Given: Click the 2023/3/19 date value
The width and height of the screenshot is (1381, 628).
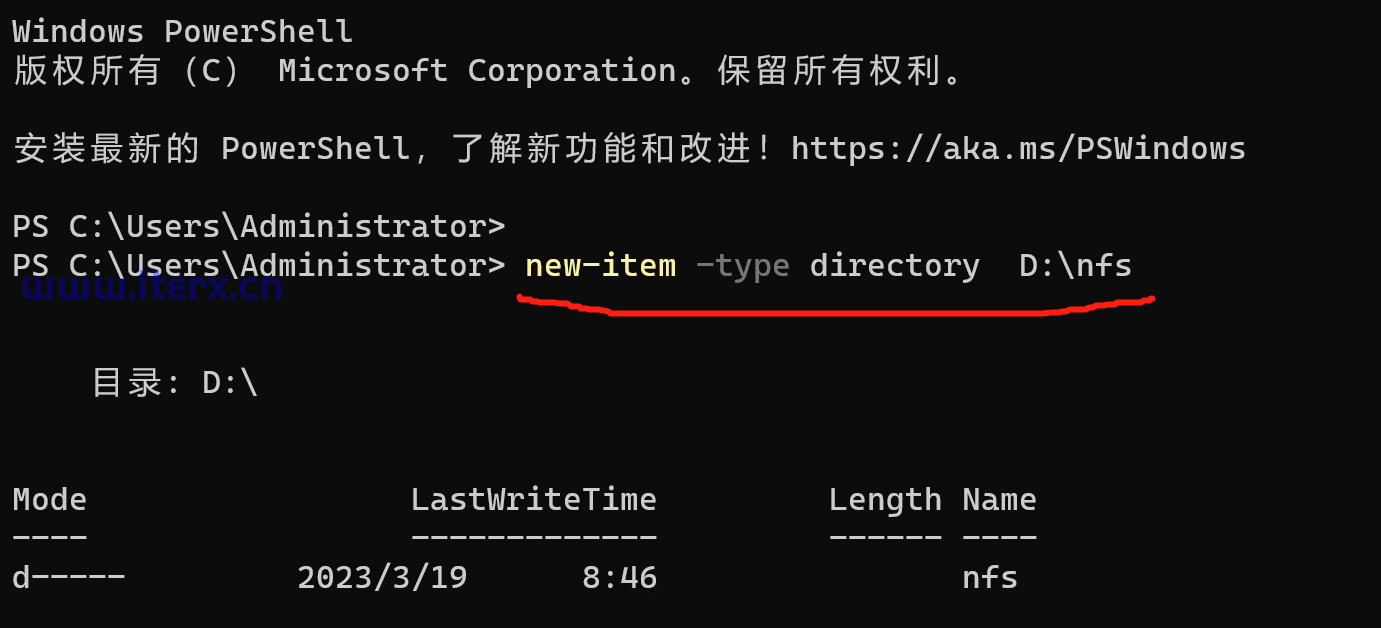Looking at the screenshot, I should coord(382,577).
